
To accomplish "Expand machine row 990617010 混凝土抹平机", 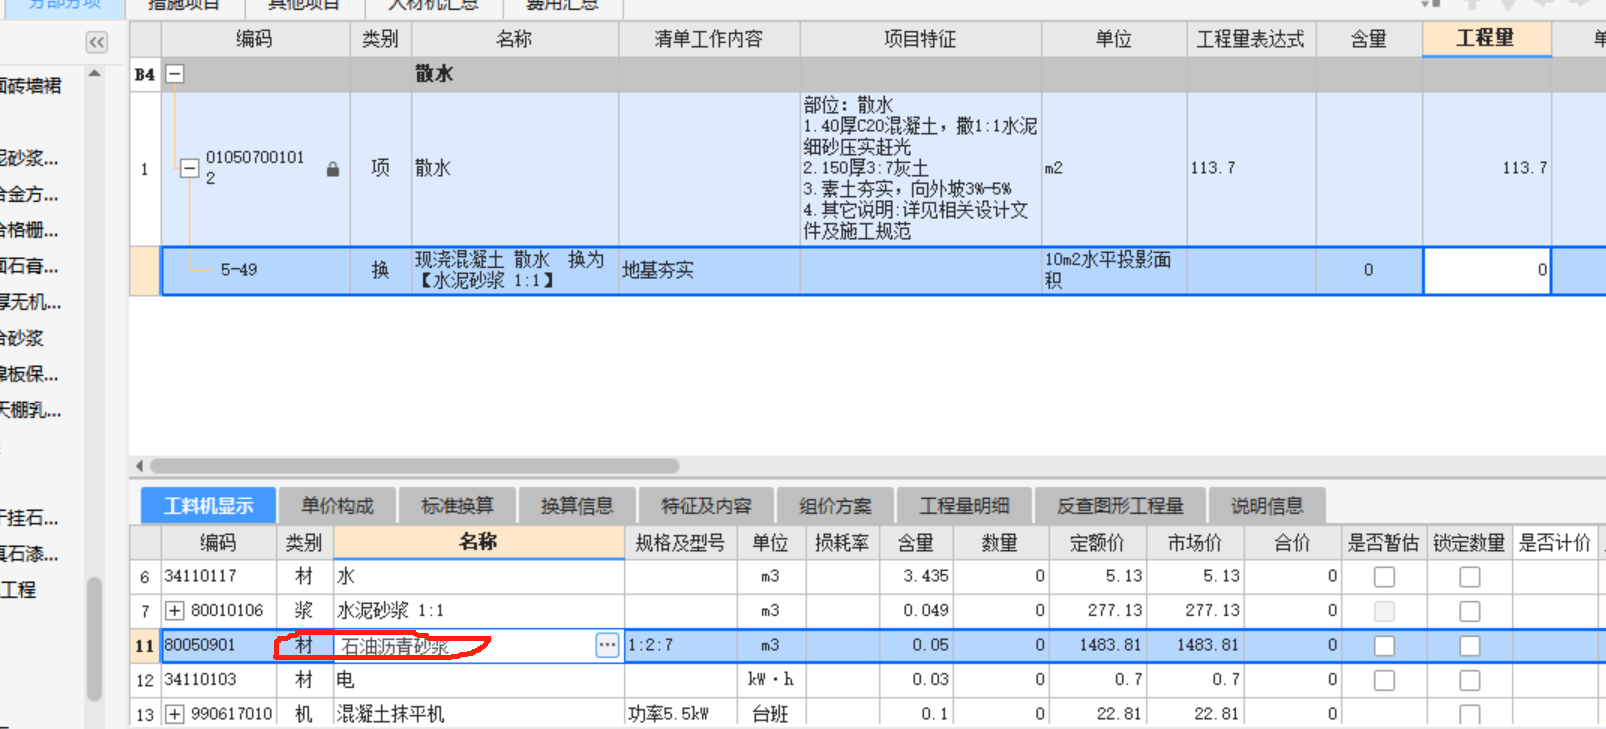I will pos(174,714).
